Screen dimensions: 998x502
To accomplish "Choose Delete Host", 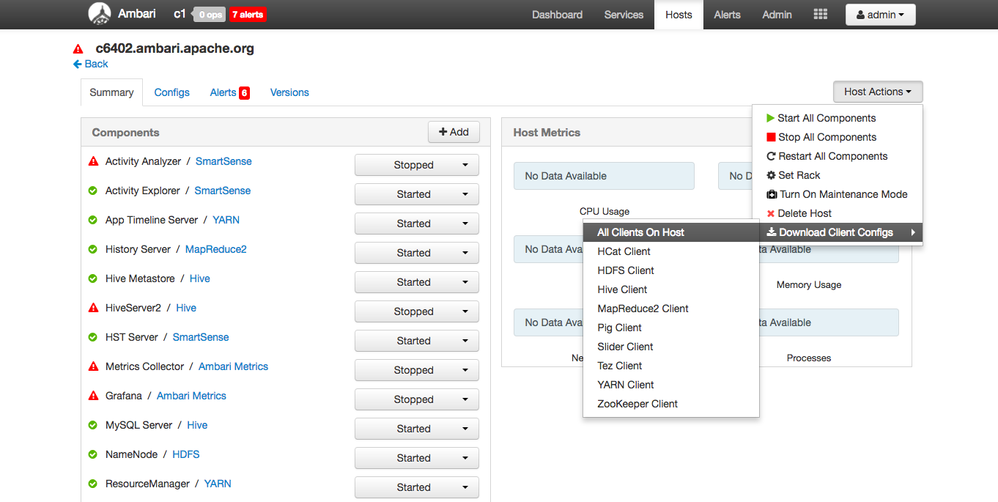I will (837, 214).
